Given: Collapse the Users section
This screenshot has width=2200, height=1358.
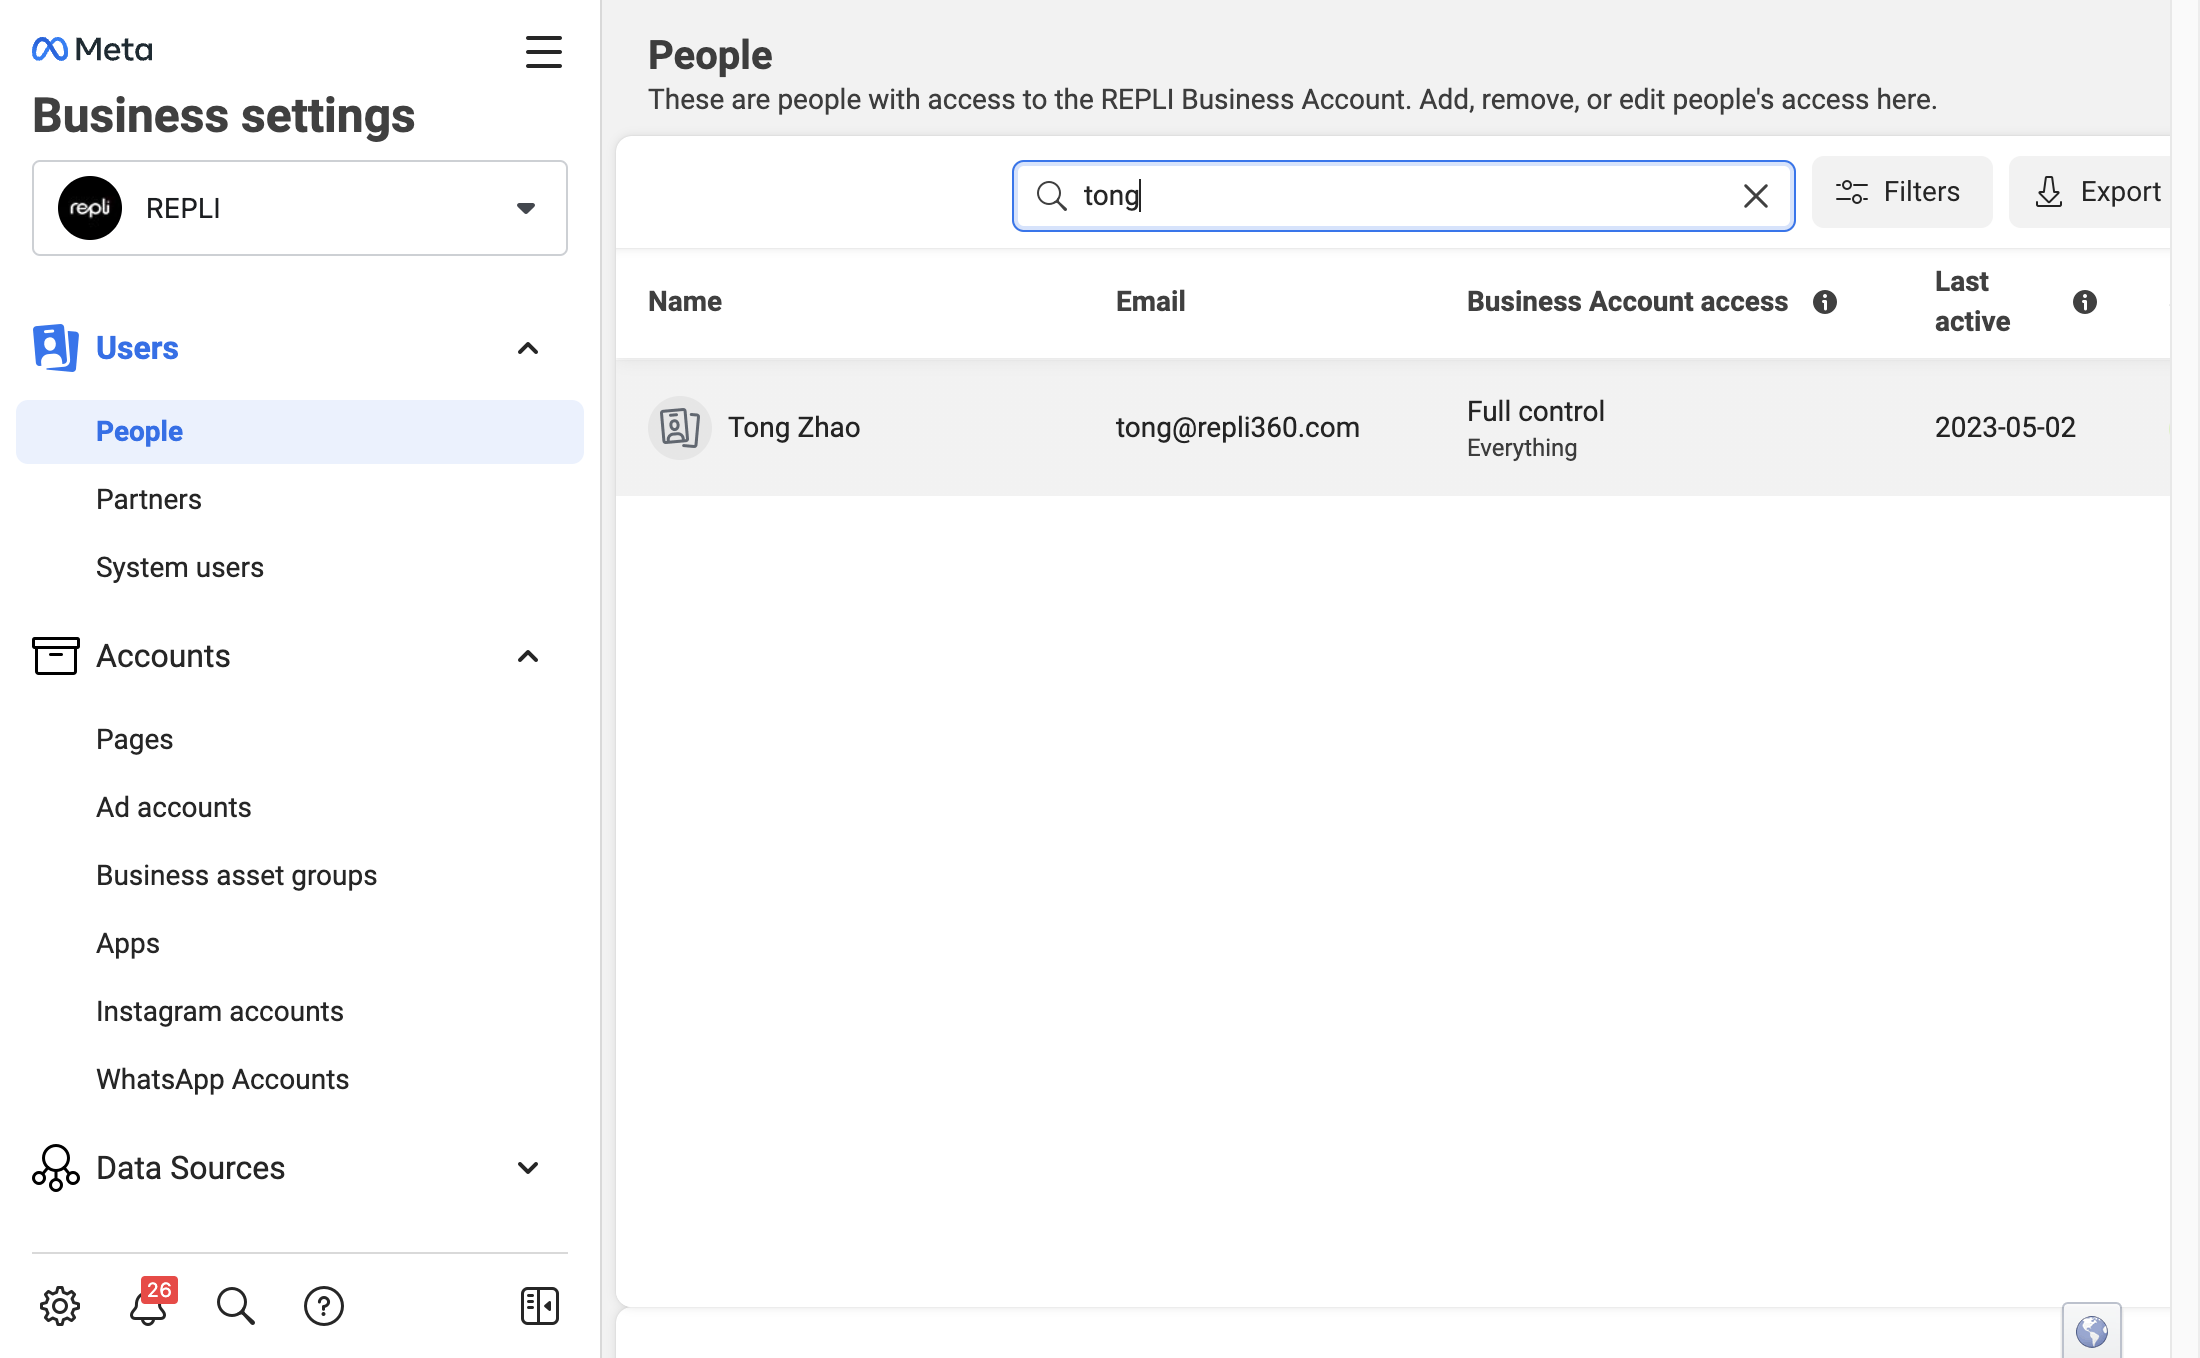Looking at the screenshot, I should click(528, 348).
